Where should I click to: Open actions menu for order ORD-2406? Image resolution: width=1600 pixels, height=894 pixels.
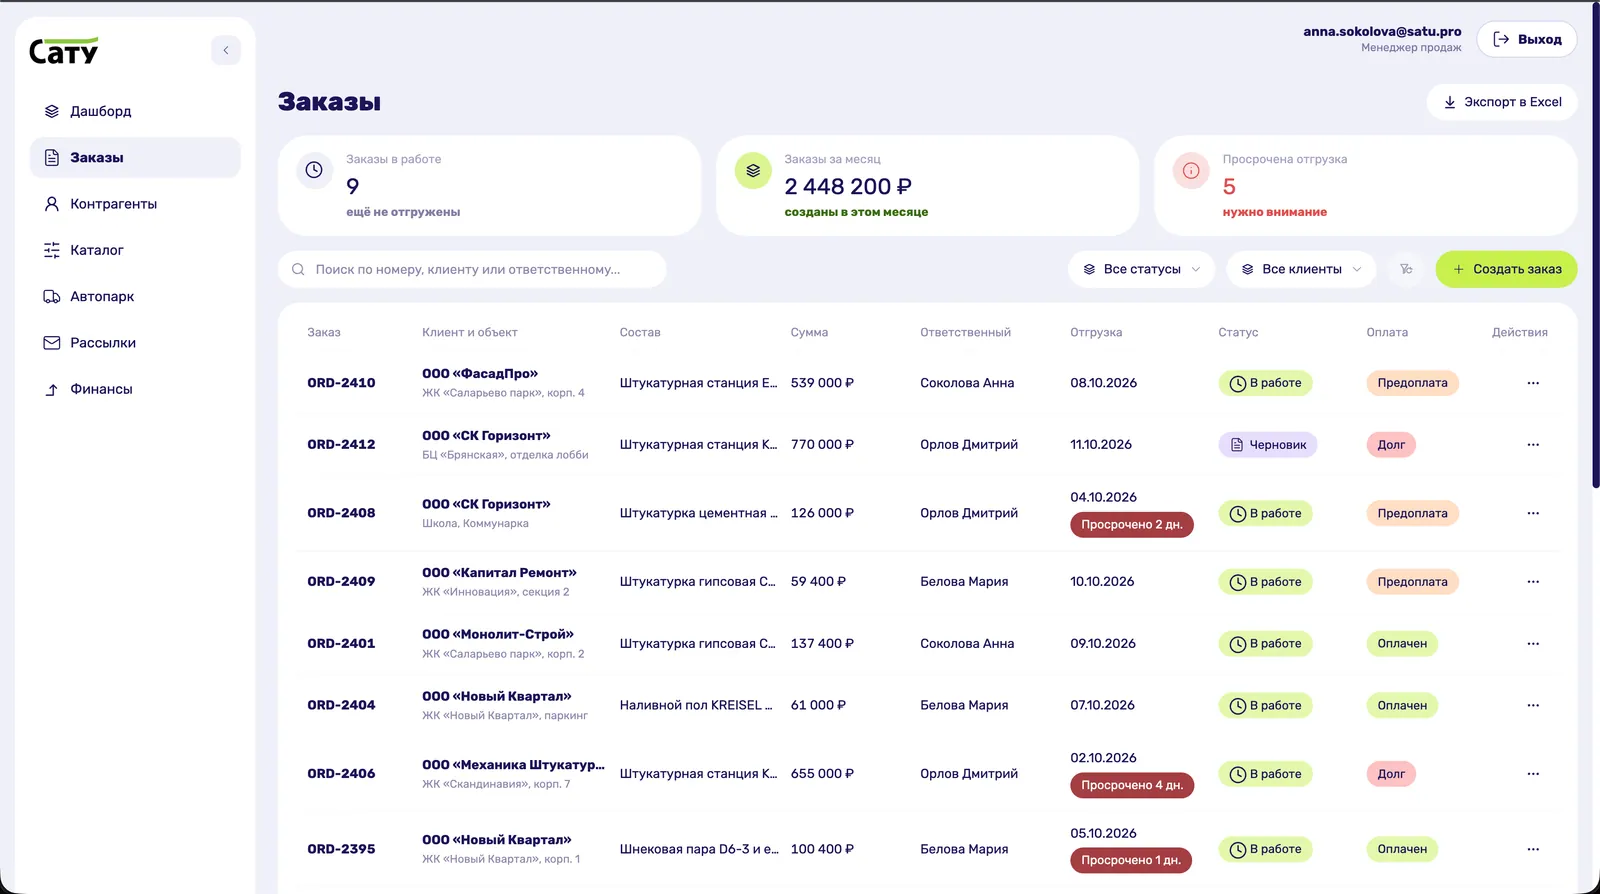click(x=1533, y=774)
